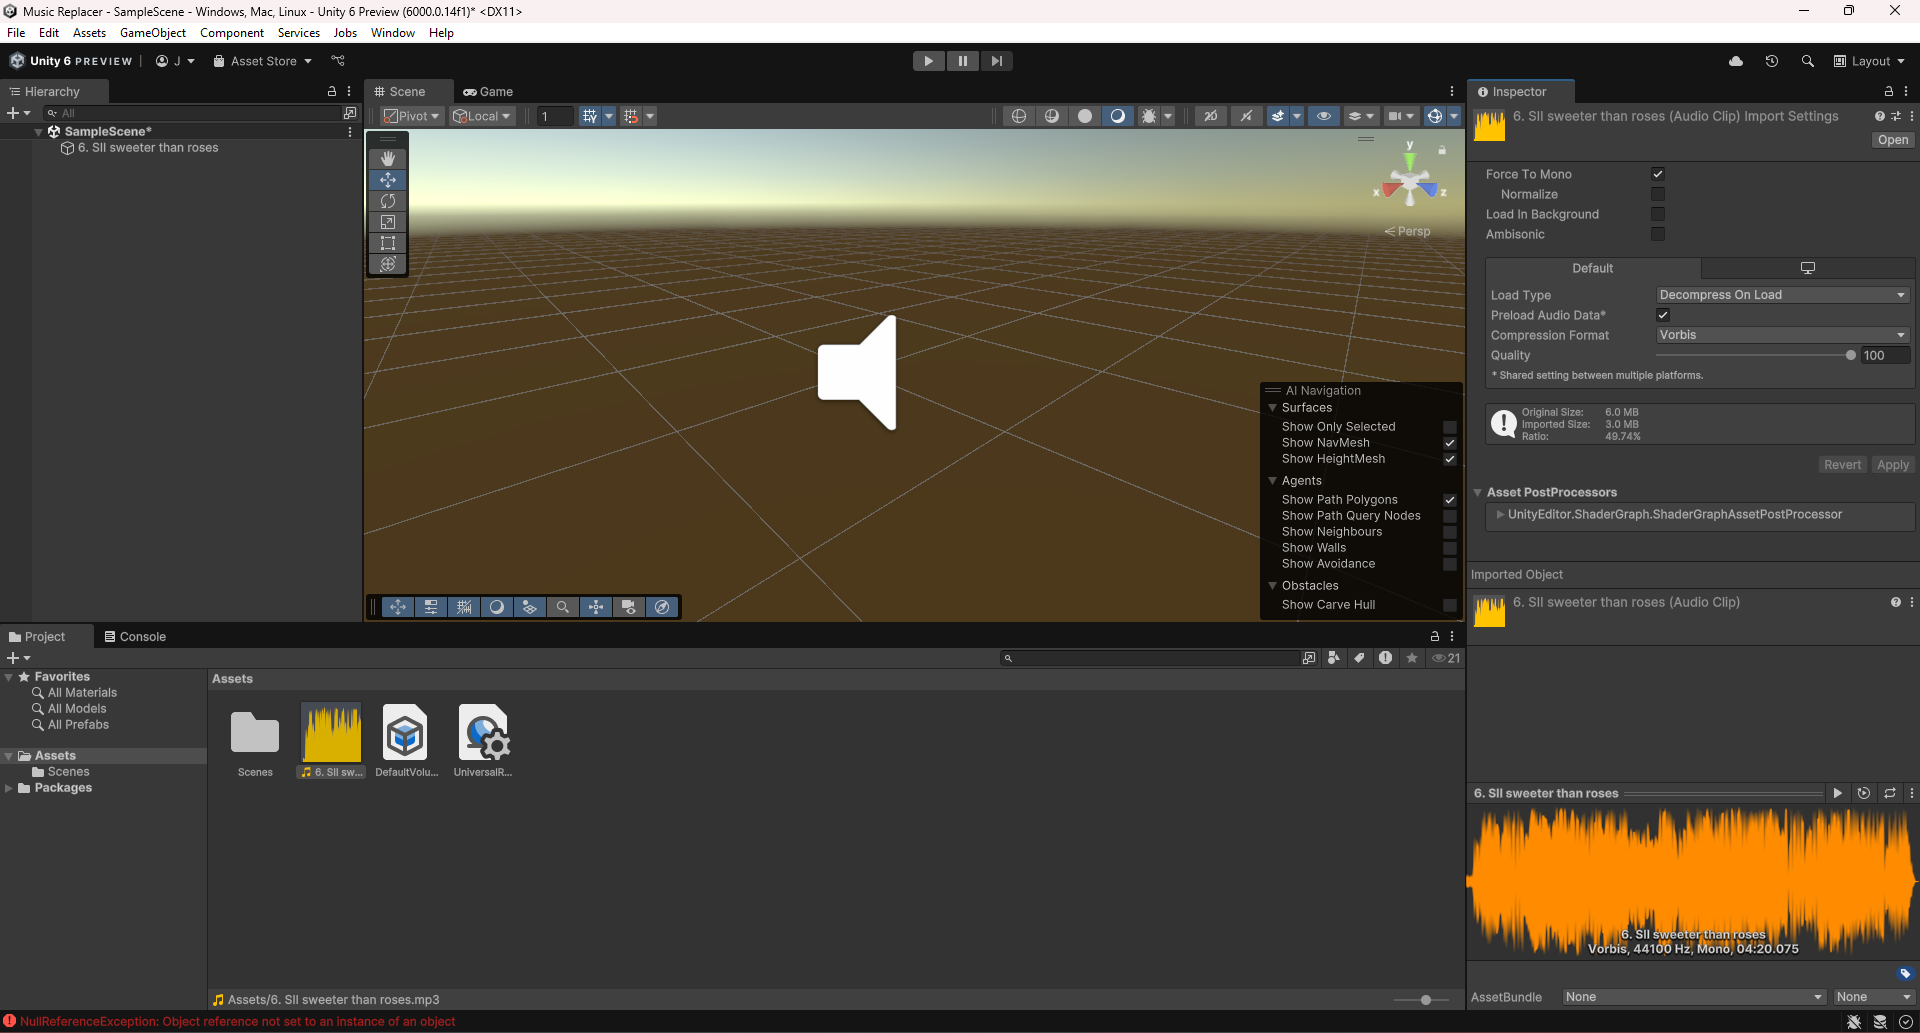Open the global Search magnifier icon
Screen dimensions: 1920x1033
pos(1808,61)
